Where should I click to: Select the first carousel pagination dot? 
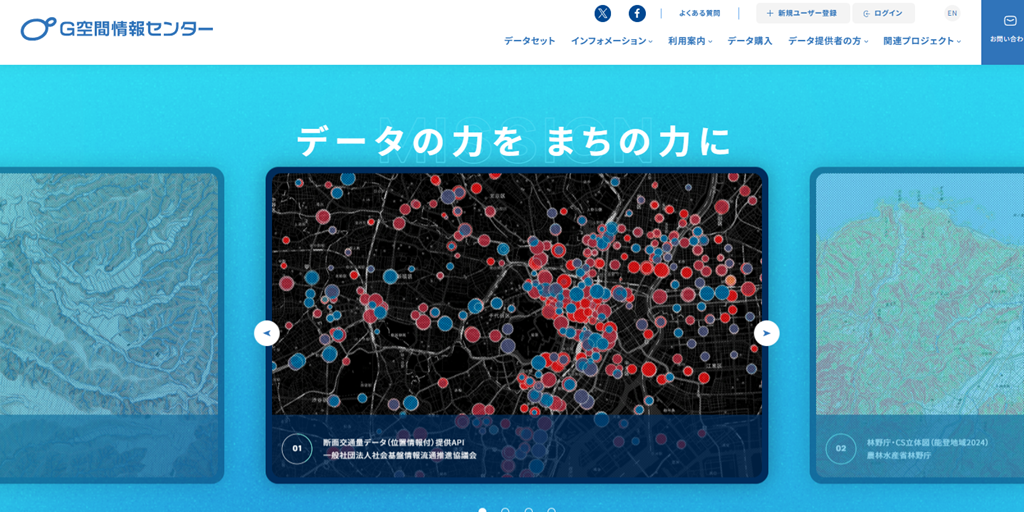[x=483, y=510]
